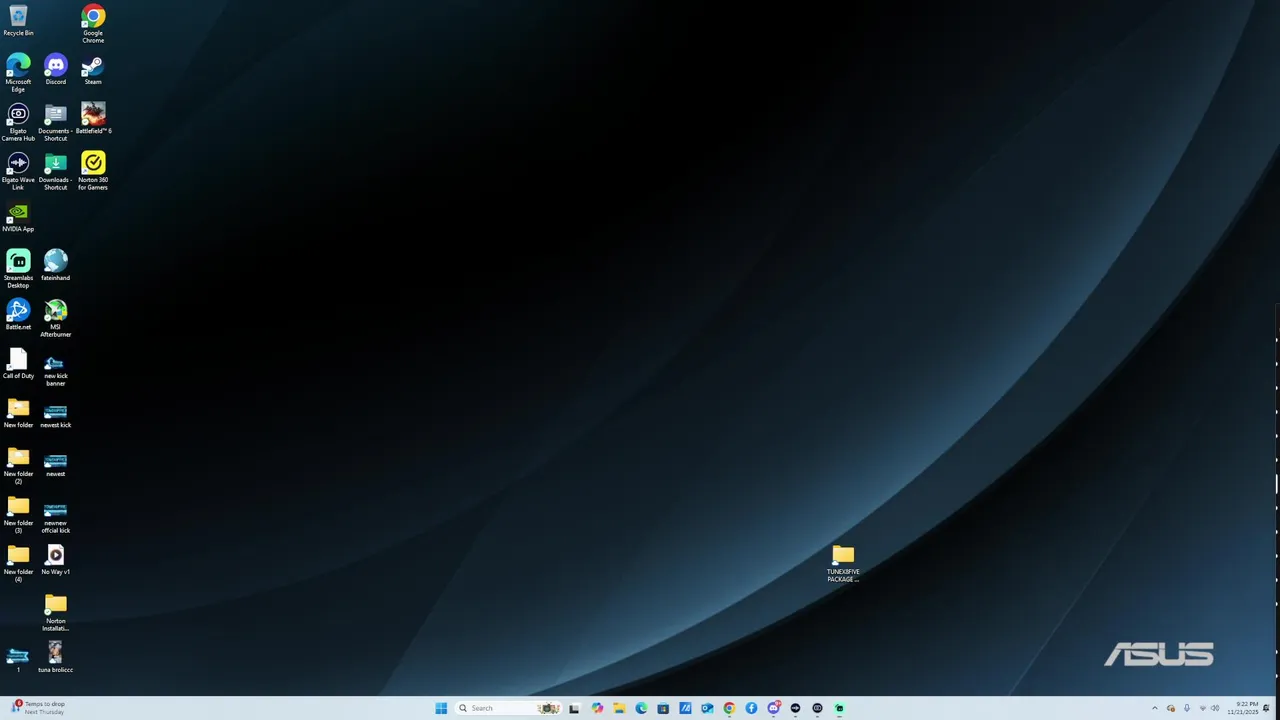
Task: Select the Steam desktop shortcut
Action: [93, 69]
